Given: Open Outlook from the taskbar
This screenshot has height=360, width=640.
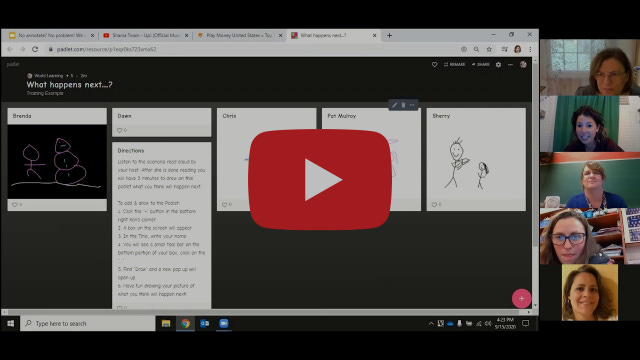Looking at the screenshot, I should pyautogui.click(x=204, y=323).
